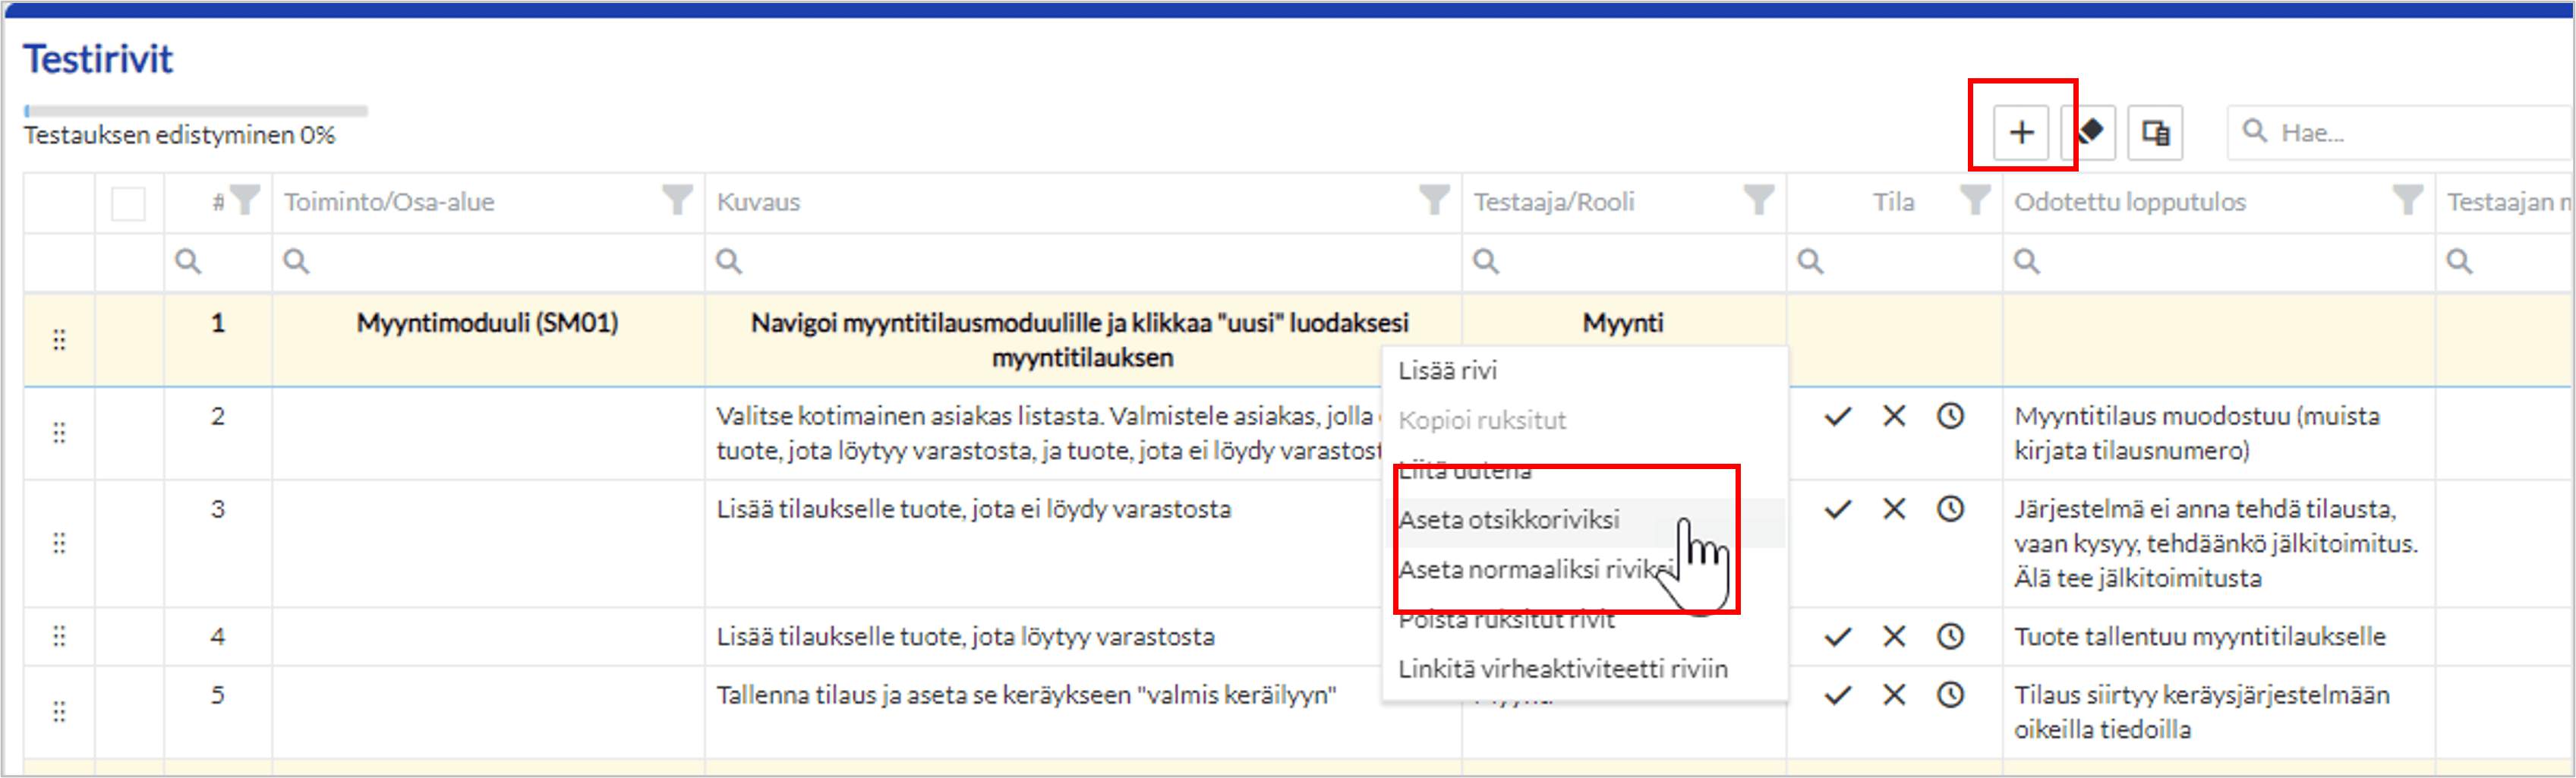Click search box under Odotettu lopputulos column
Screen dimensions: 2576x778
[2219, 262]
